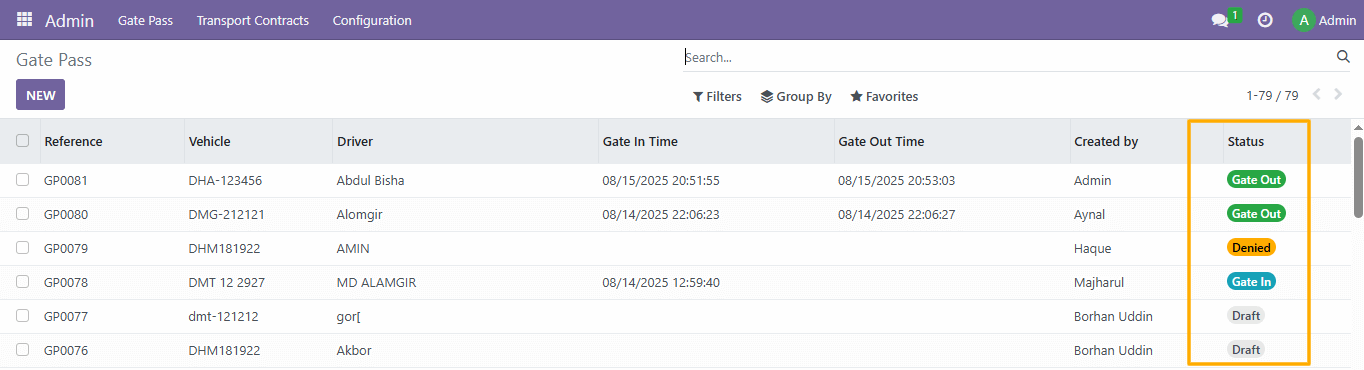Click the Admin app title

69,20
